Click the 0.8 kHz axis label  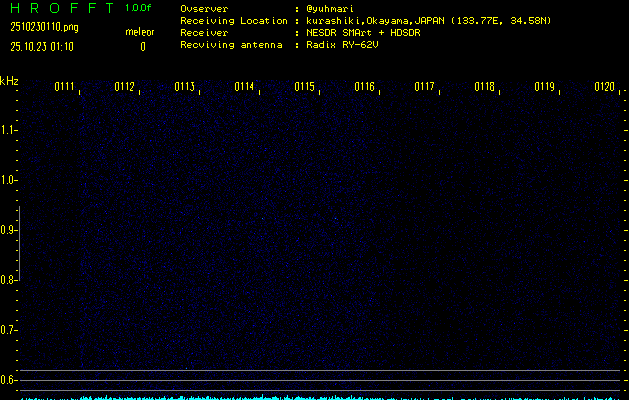pyautogui.click(x=7, y=280)
